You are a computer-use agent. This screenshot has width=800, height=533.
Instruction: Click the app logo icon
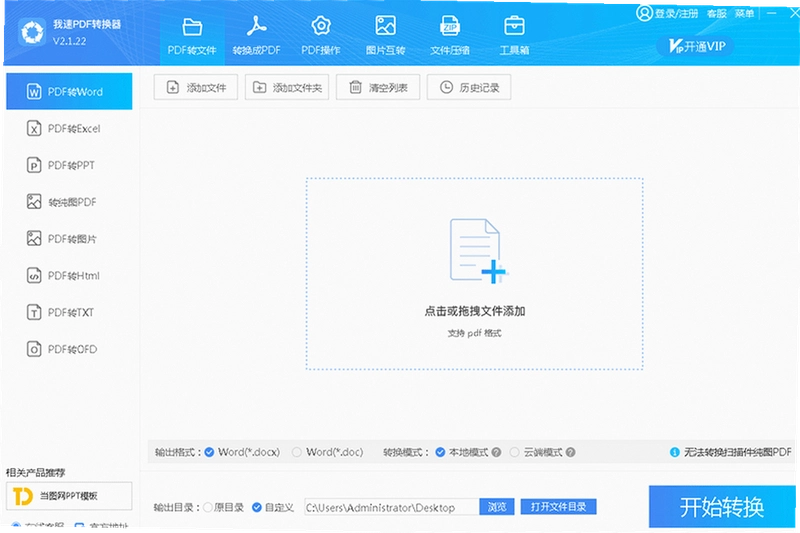tap(32, 33)
